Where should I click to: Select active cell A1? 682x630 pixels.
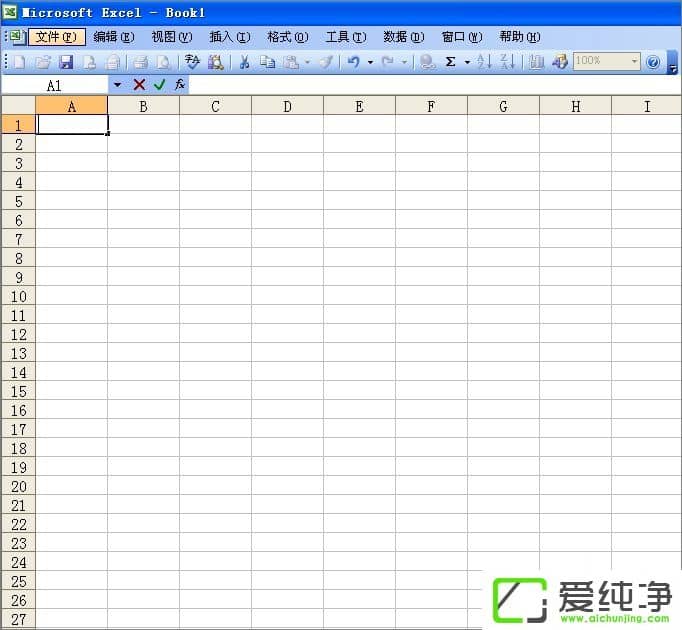click(72, 124)
